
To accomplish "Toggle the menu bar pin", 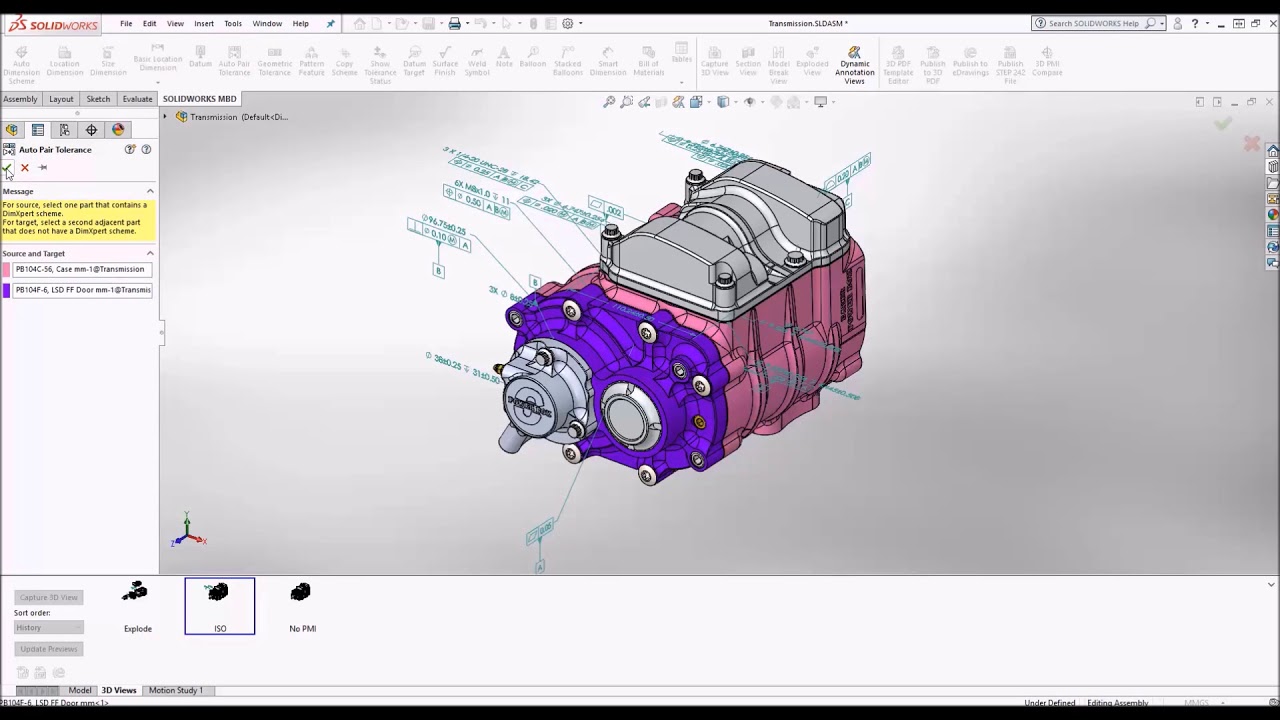I will (x=331, y=23).
